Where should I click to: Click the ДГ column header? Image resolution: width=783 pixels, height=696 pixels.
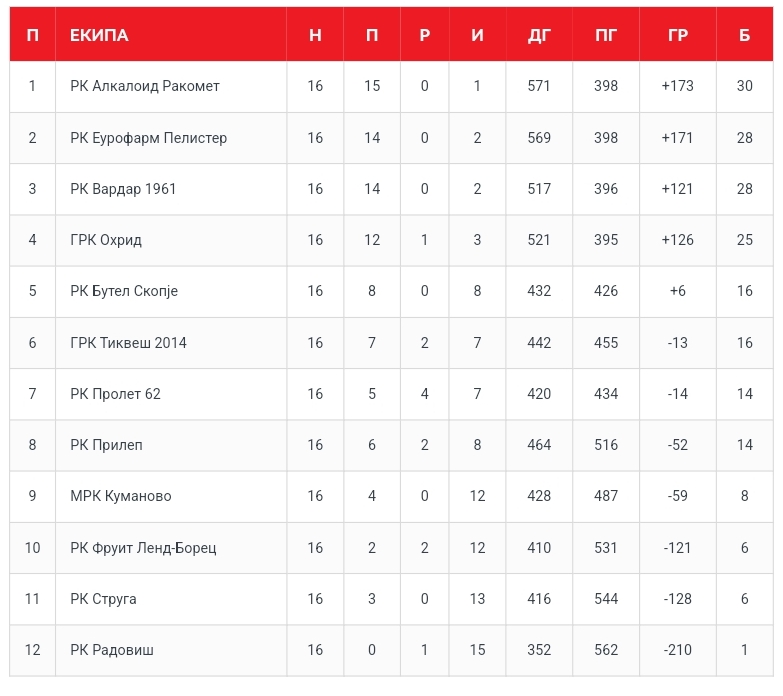coord(539,35)
